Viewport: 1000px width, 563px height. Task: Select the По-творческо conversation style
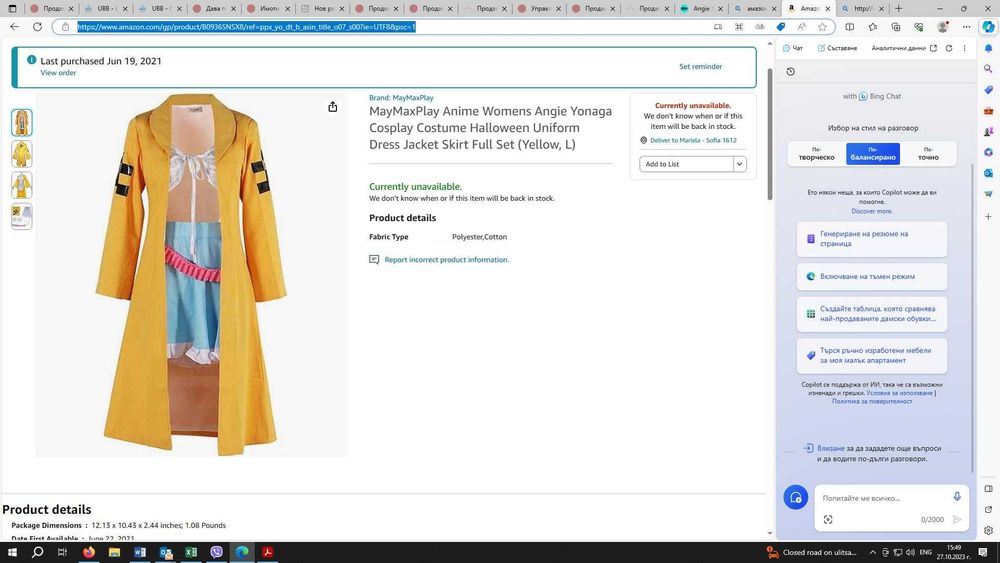pos(816,154)
